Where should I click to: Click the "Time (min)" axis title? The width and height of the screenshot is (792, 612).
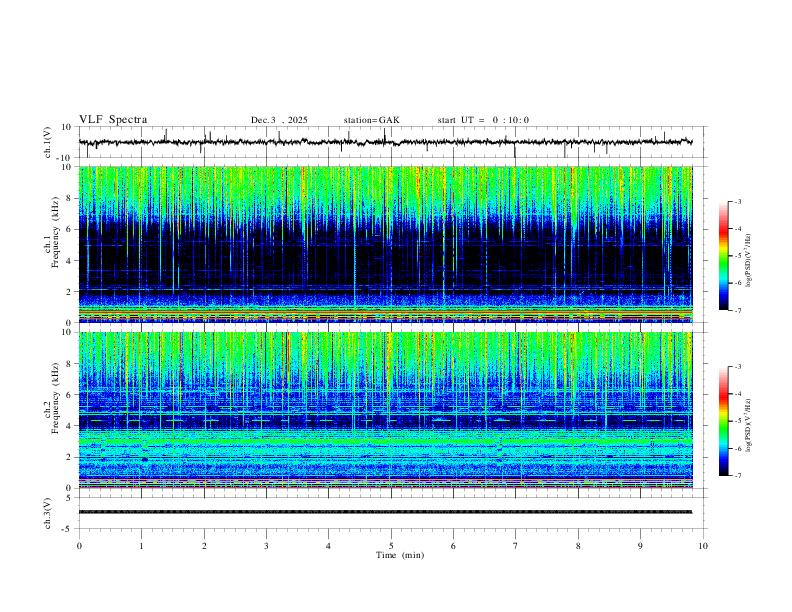tap(400, 555)
